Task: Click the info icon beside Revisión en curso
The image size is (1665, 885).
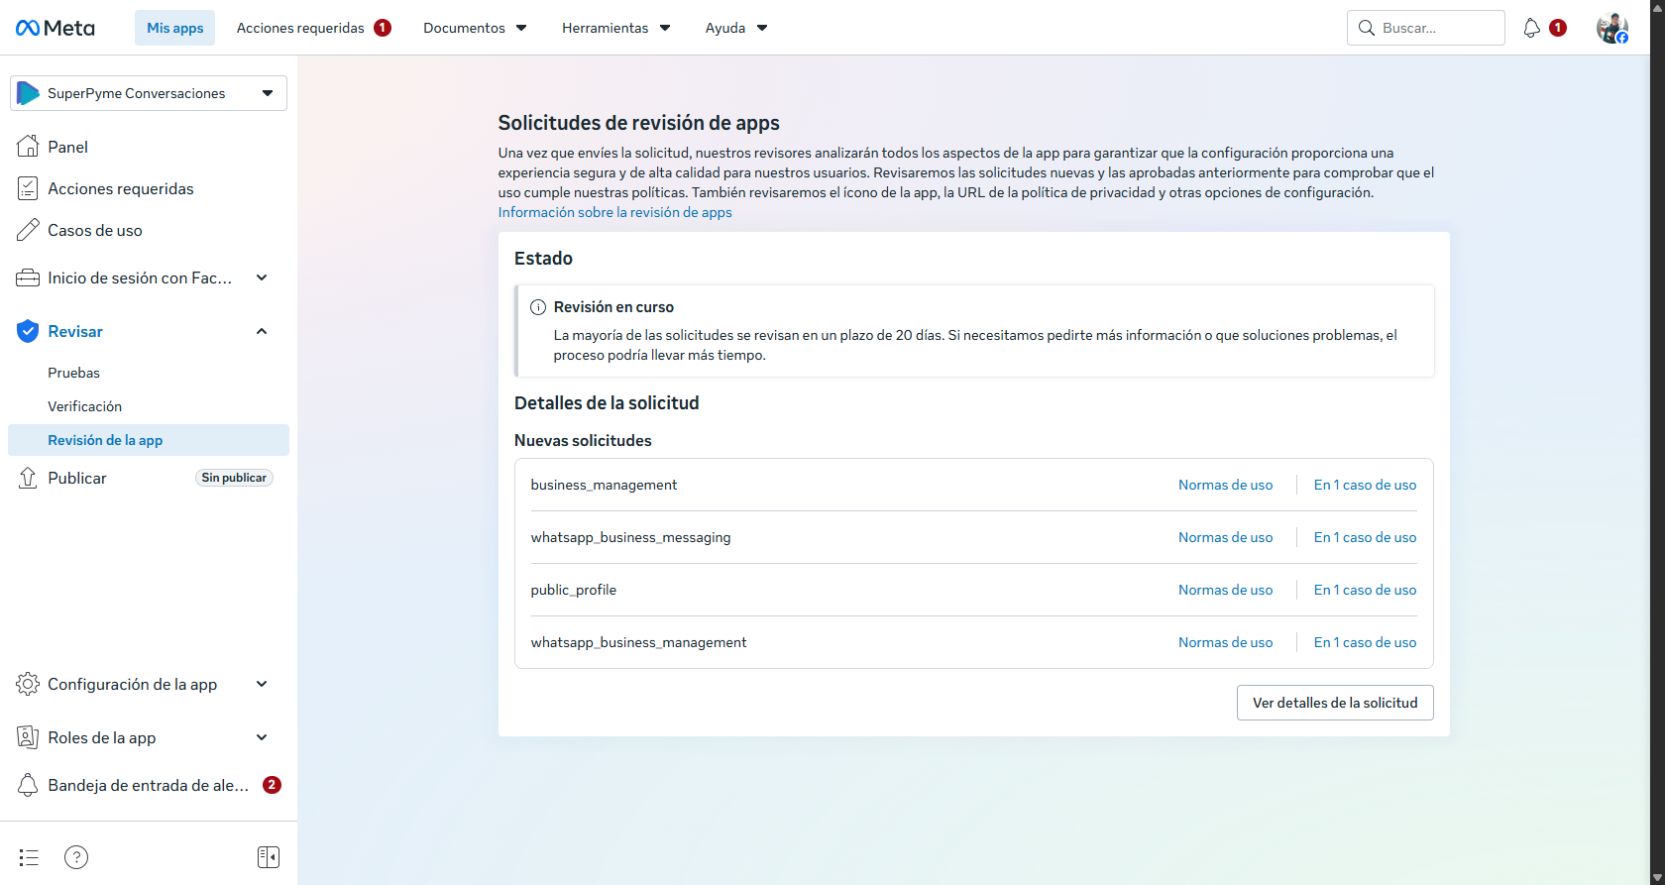Action: click(538, 307)
